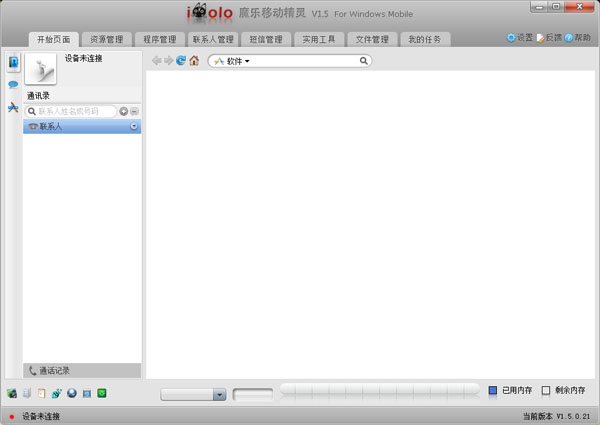Open the messages speech bubble sidebar icon
Screen dimensions: 600x425
pyautogui.click(x=13, y=85)
